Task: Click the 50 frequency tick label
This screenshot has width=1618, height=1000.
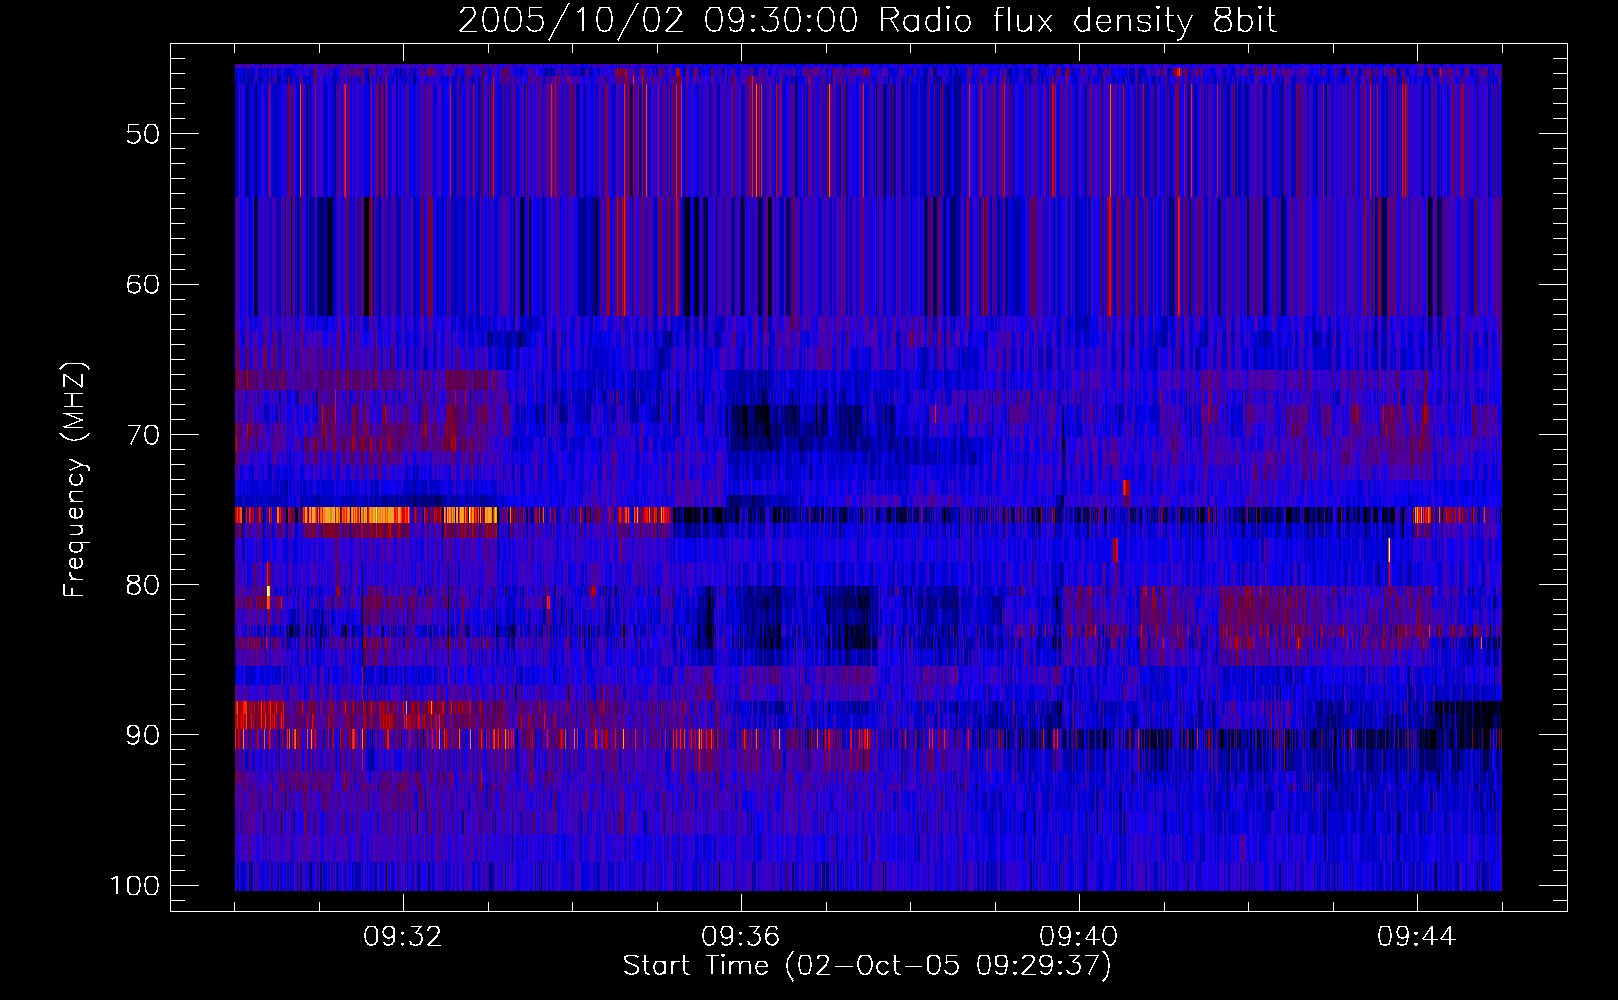Action: point(143,134)
